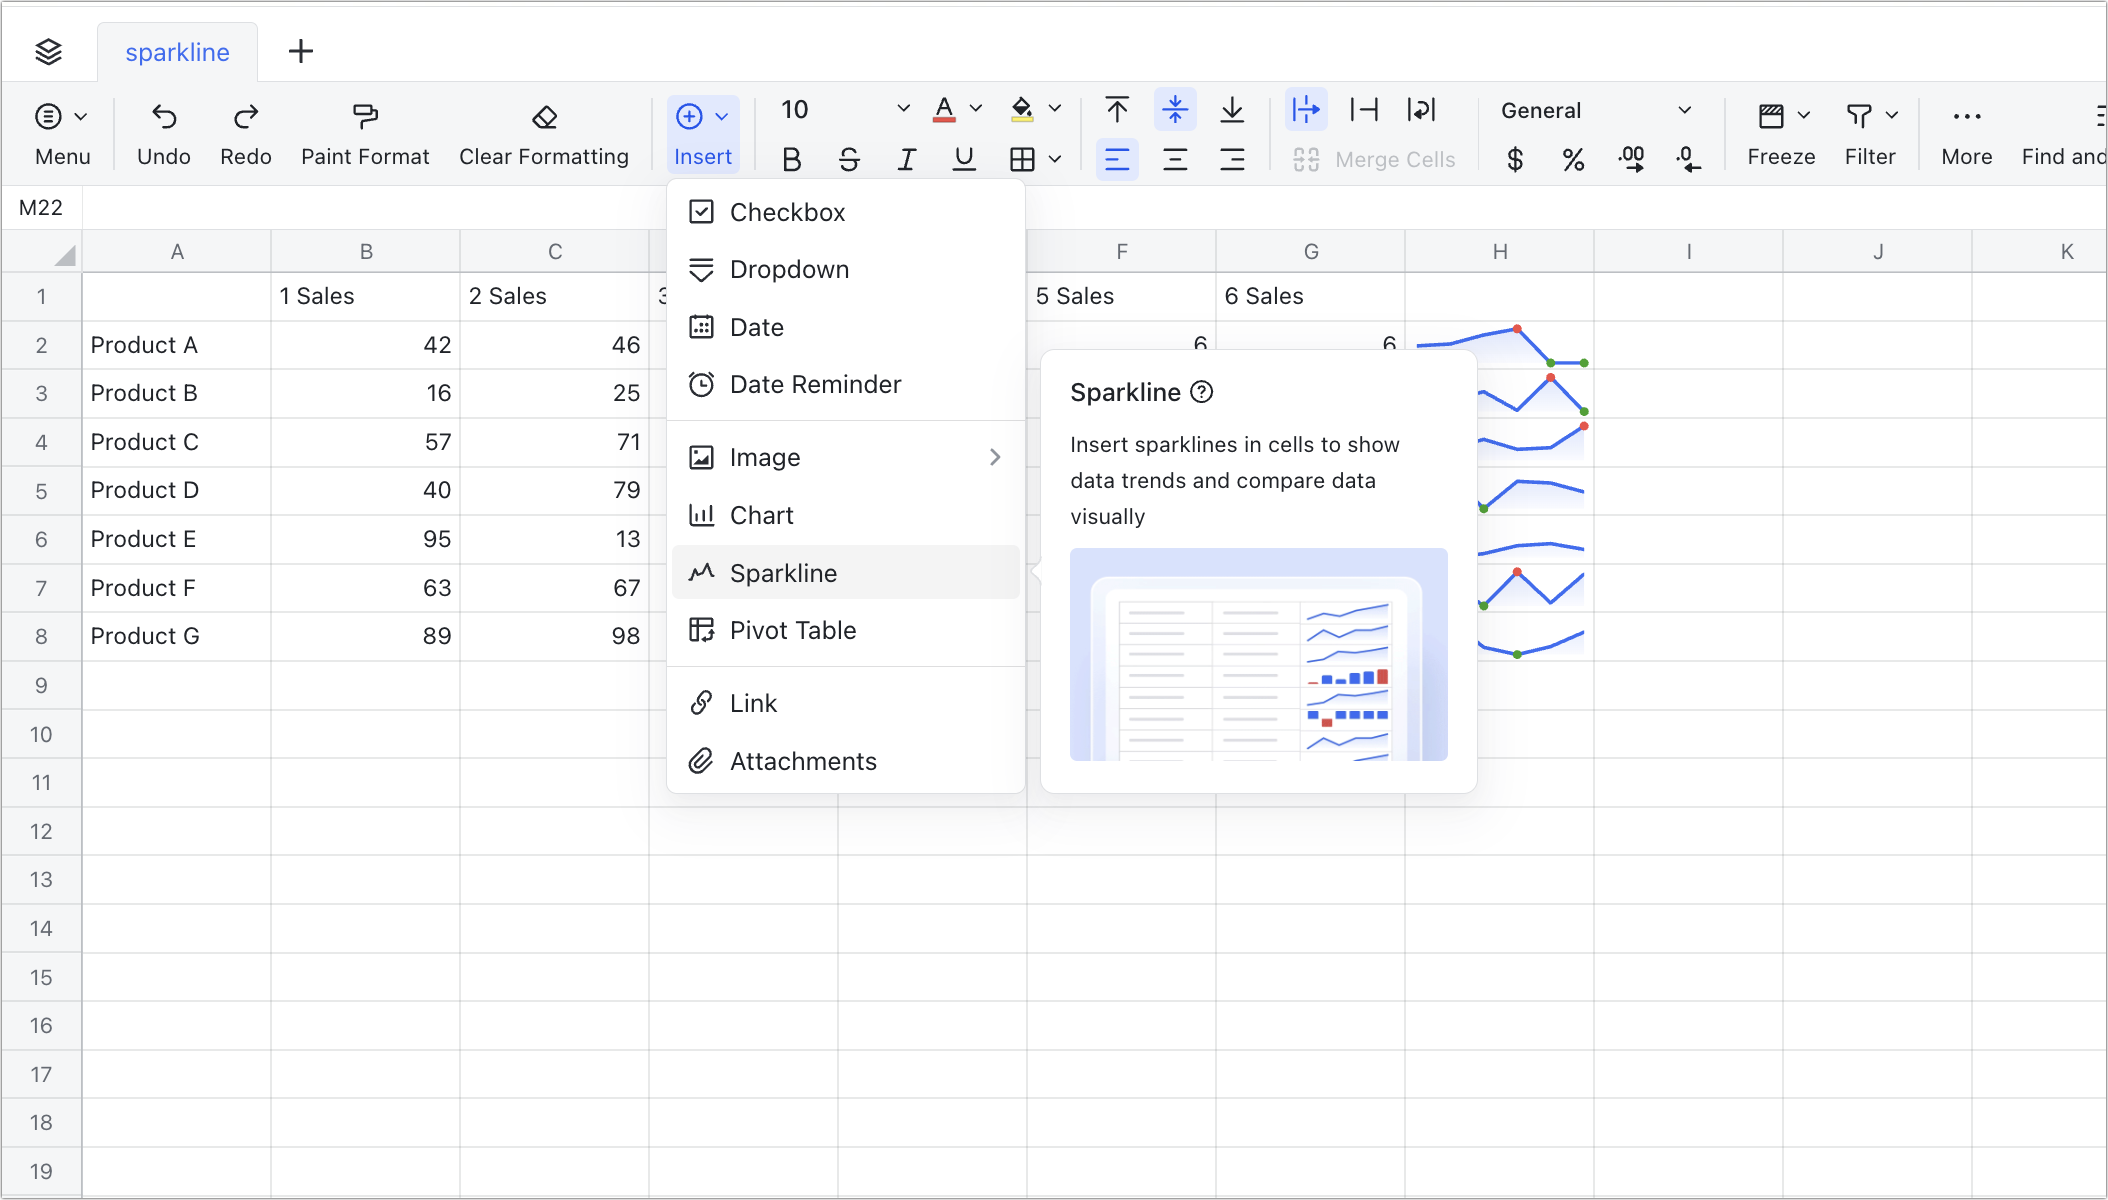Select the Paint Format tool
Screen dimensions: 2108x1200
[365, 132]
